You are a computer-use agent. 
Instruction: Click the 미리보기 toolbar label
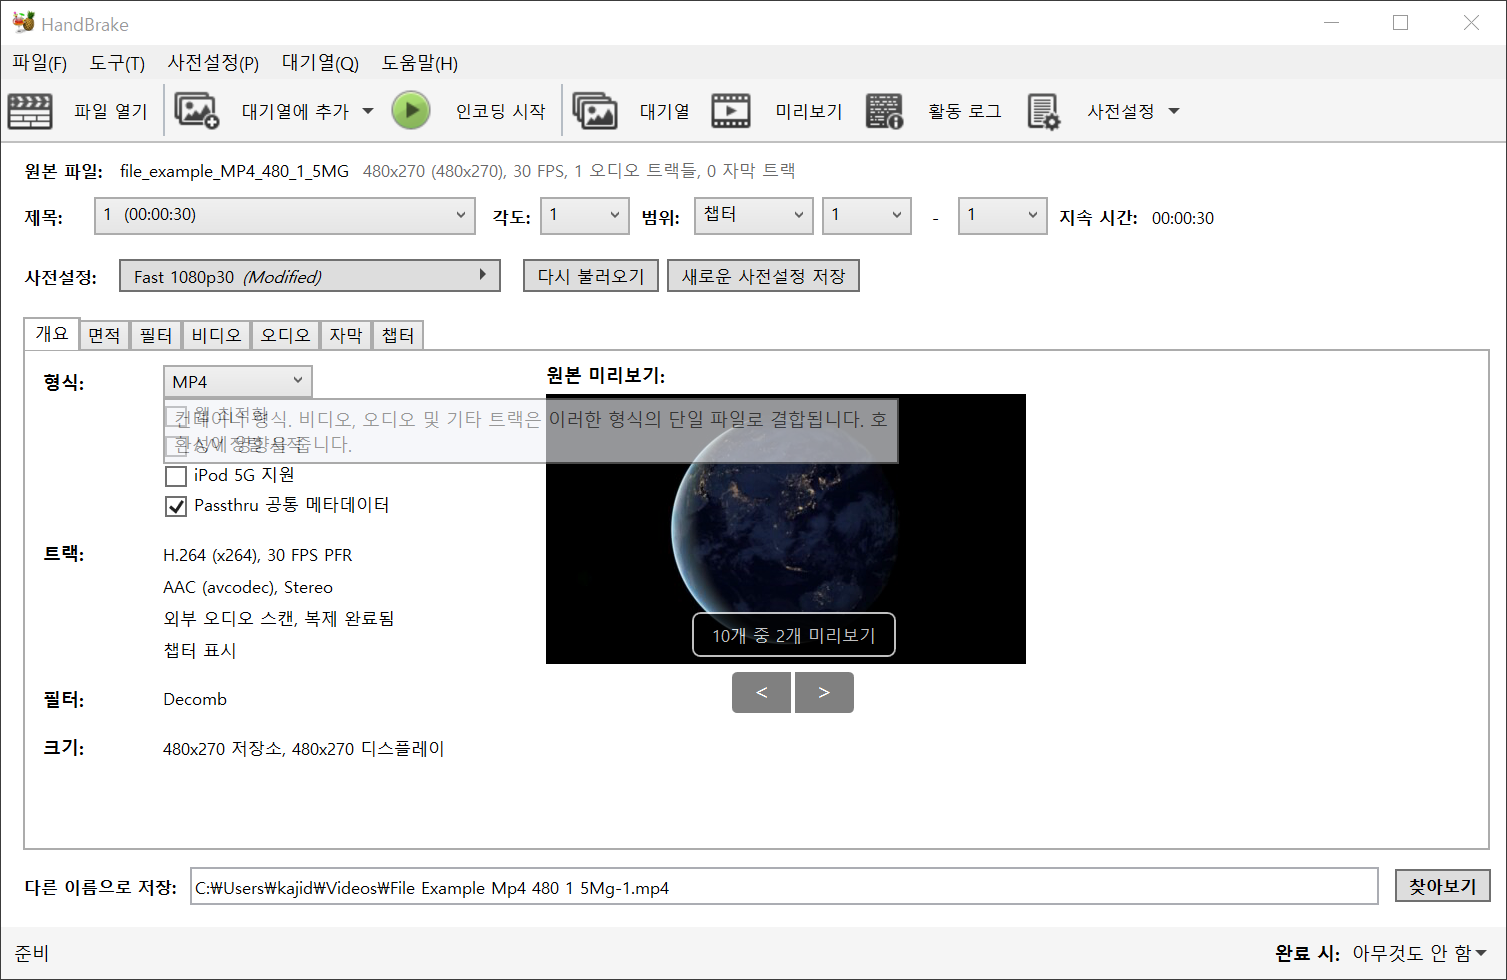click(809, 111)
